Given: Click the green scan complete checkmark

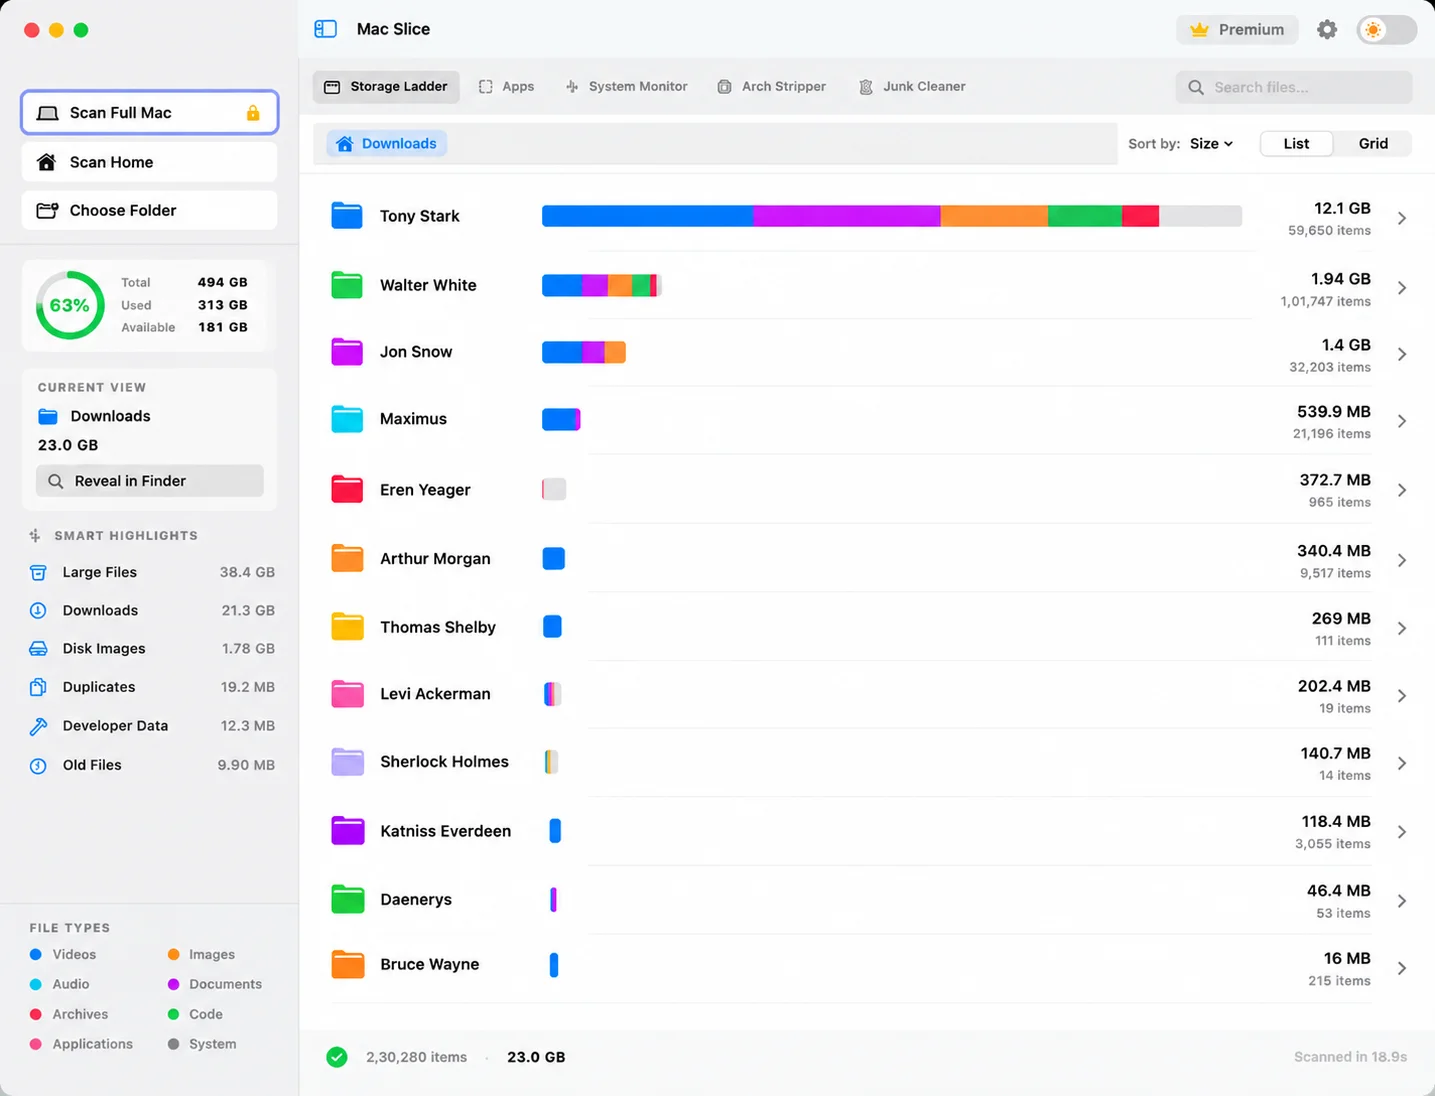Looking at the screenshot, I should click(x=337, y=1057).
